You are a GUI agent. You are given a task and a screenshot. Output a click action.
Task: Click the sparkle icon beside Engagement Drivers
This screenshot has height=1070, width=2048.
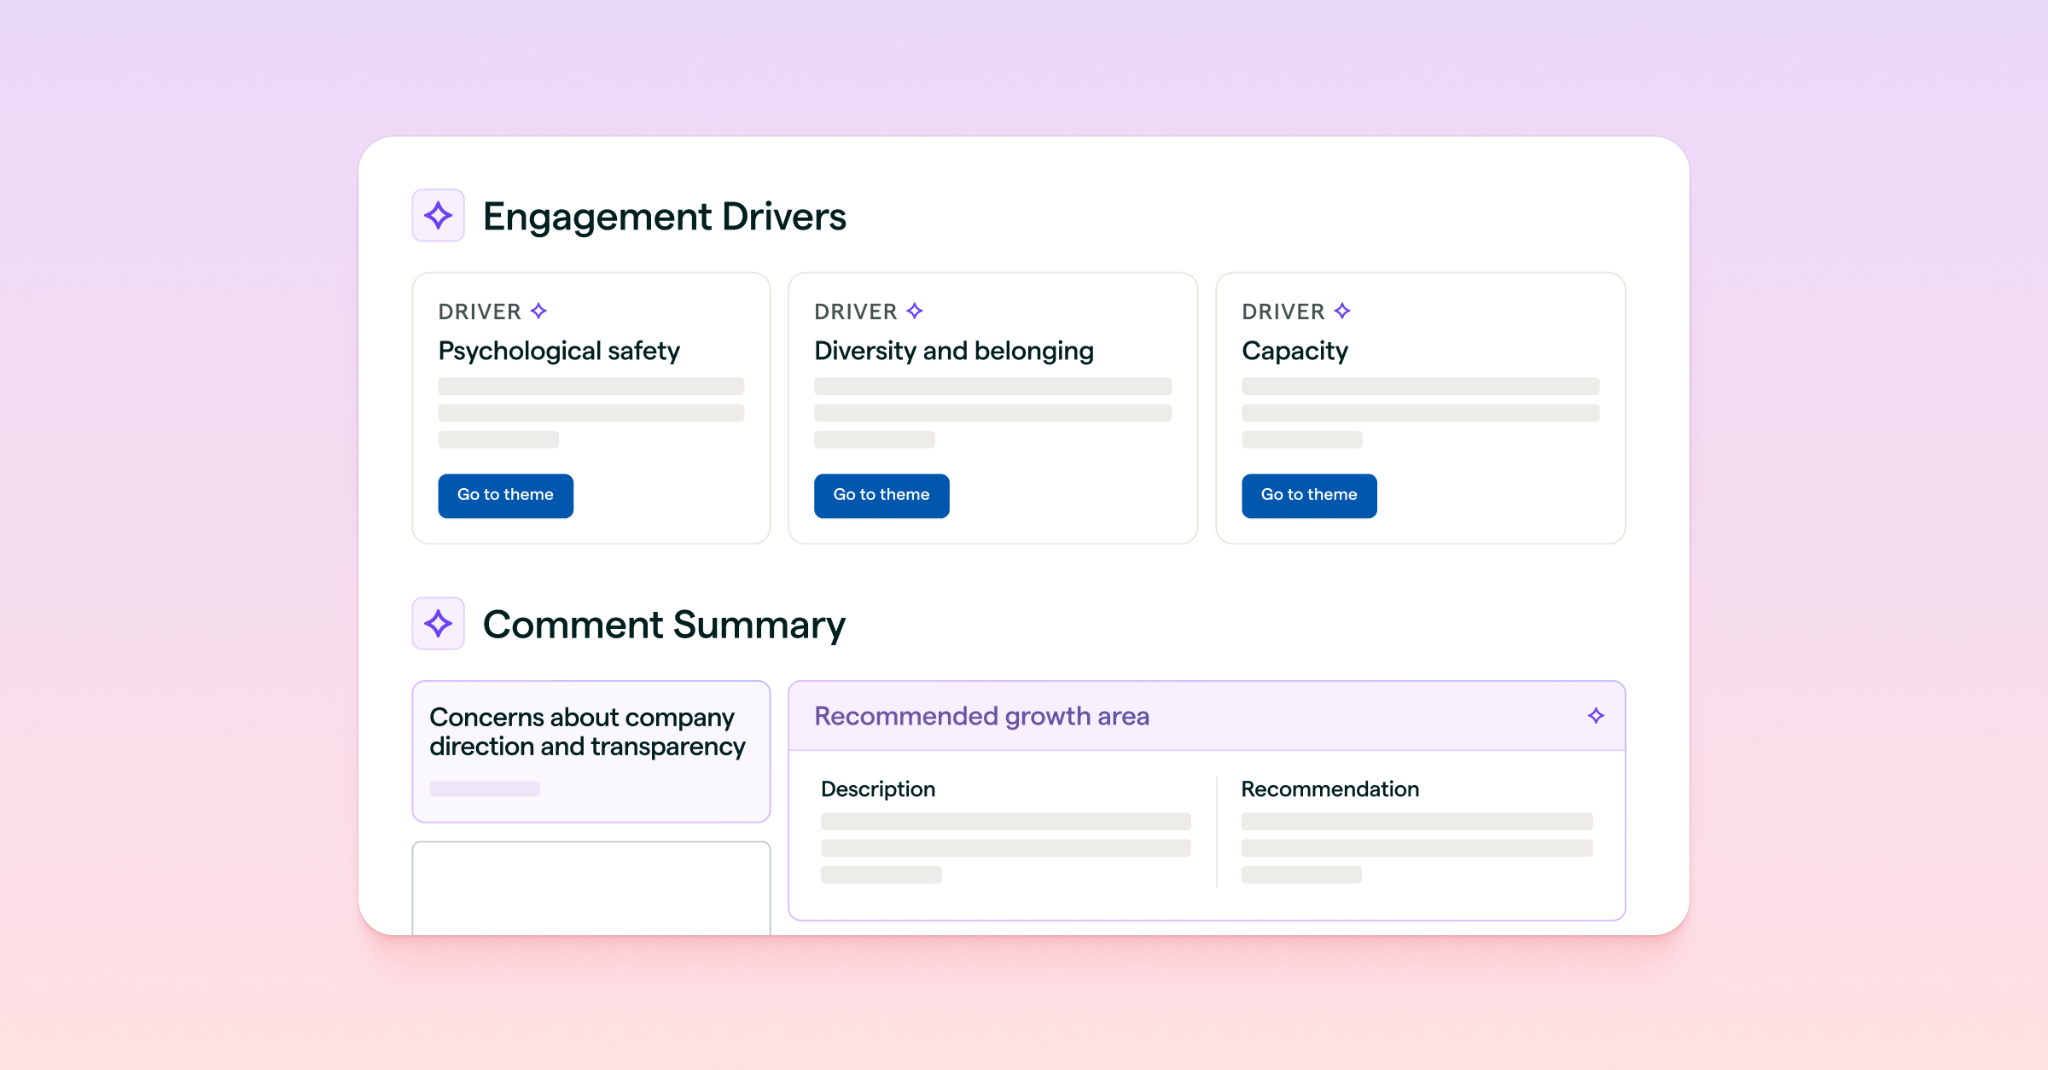tap(438, 215)
